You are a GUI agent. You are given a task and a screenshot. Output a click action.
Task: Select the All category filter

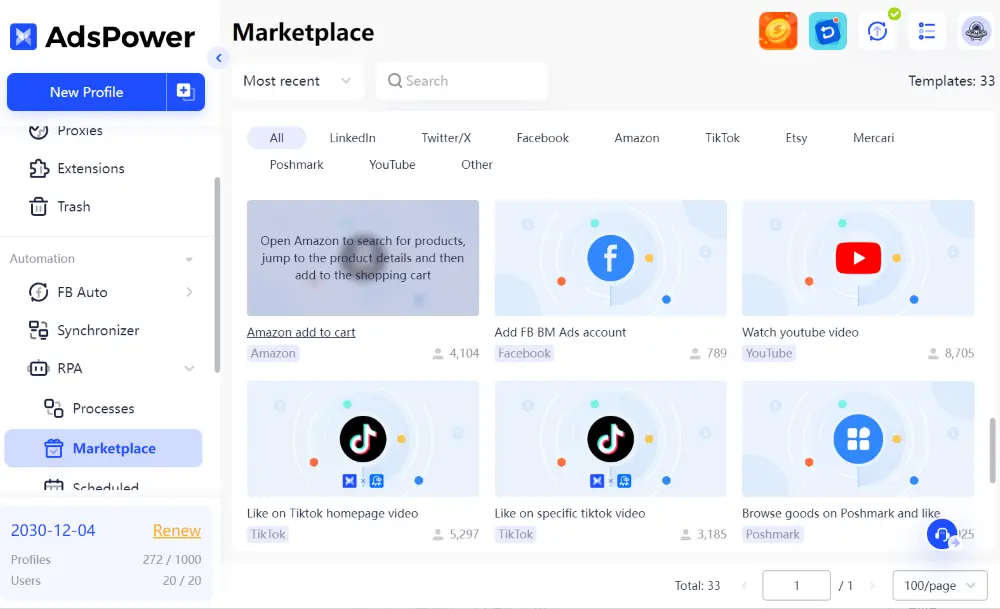(x=277, y=138)
